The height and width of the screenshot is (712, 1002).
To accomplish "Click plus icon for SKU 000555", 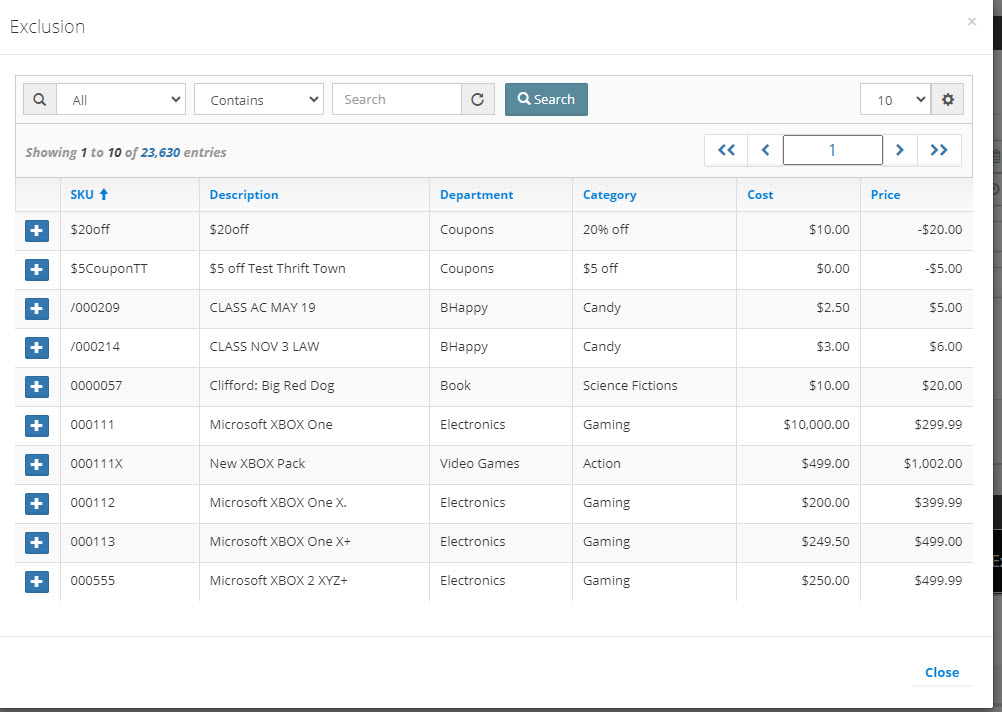I will (37, 582).
